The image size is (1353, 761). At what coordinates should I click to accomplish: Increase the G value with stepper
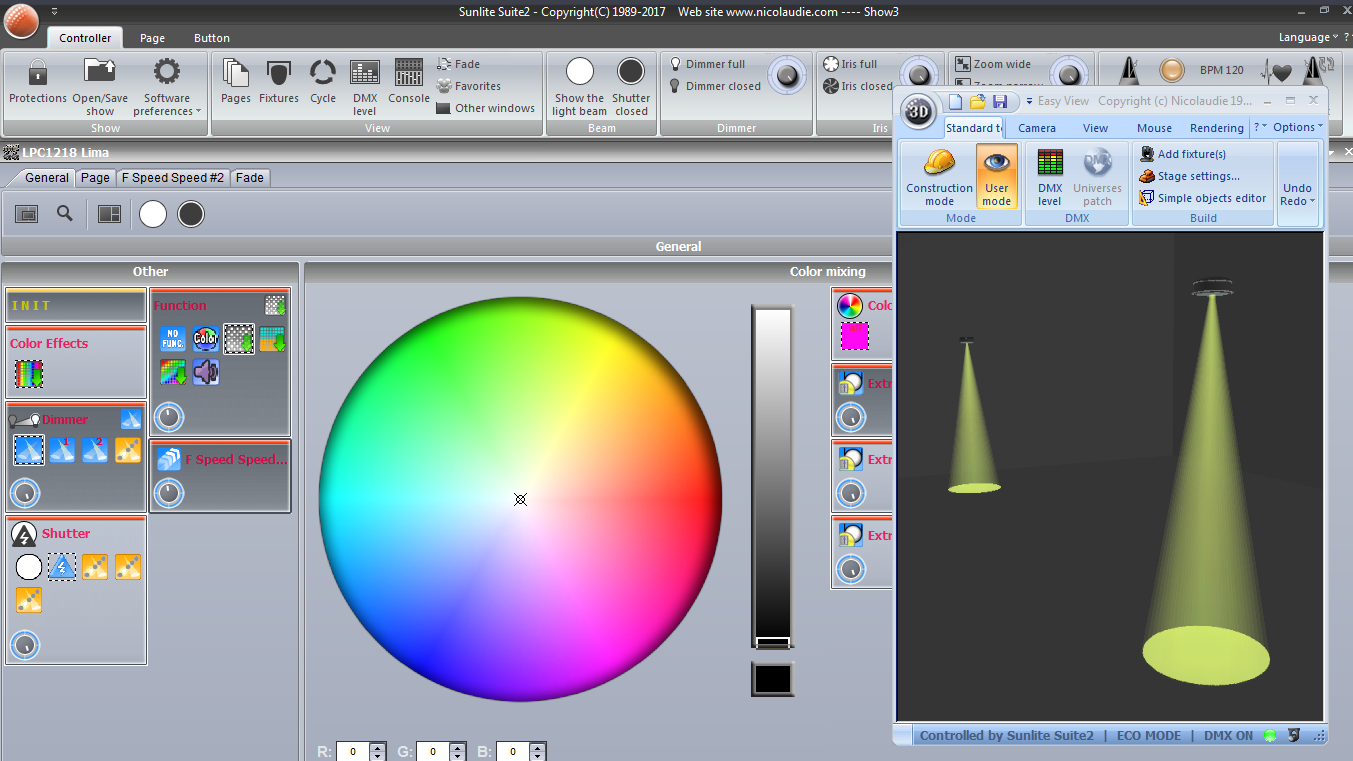457,747
